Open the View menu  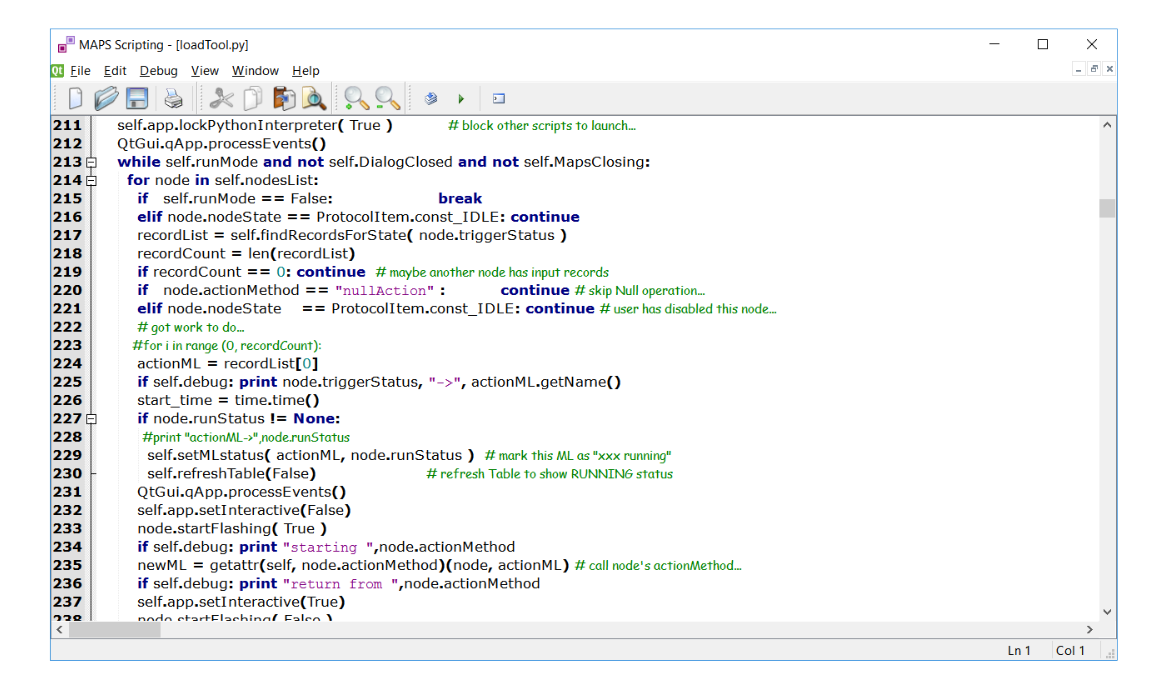205,71
